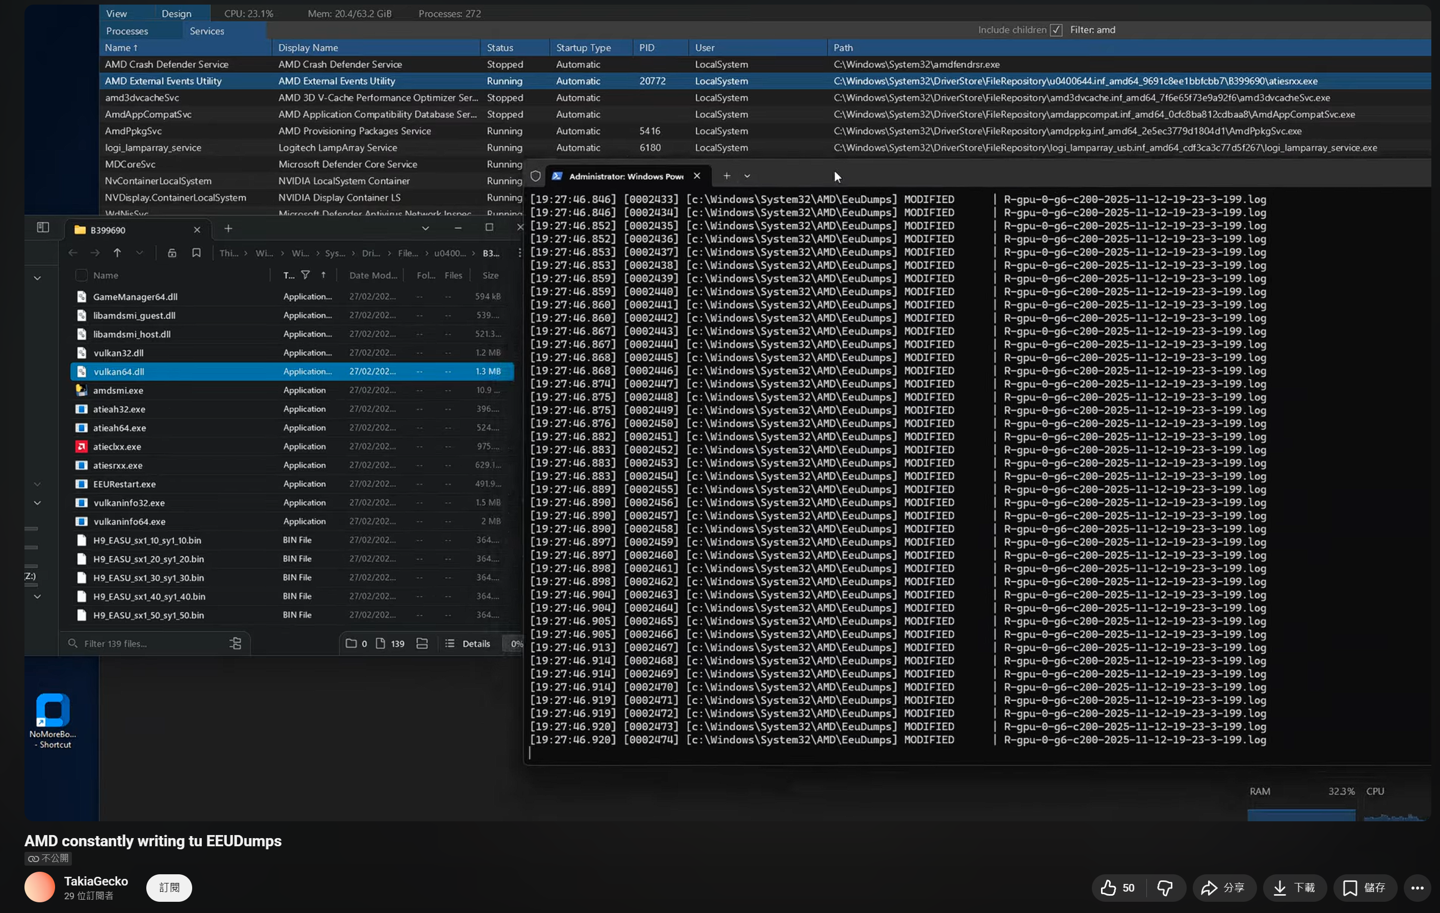Click the filter funnel icon in column header
1440x913 pixels.
pos(305,275)
